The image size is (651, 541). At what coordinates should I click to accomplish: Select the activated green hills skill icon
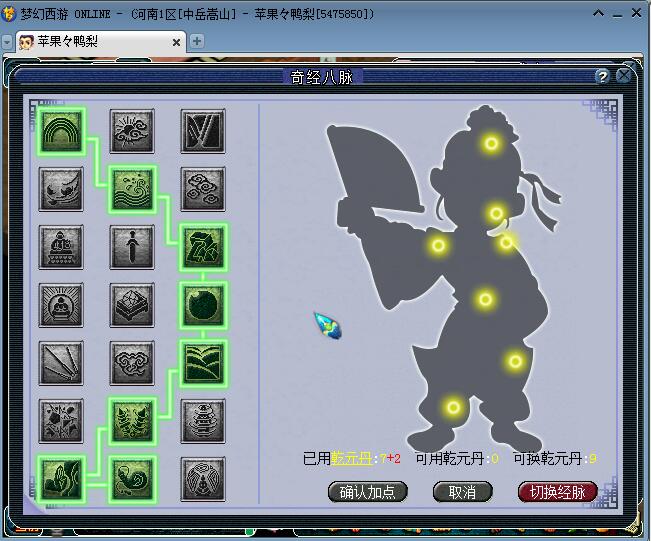coord(203,363)
